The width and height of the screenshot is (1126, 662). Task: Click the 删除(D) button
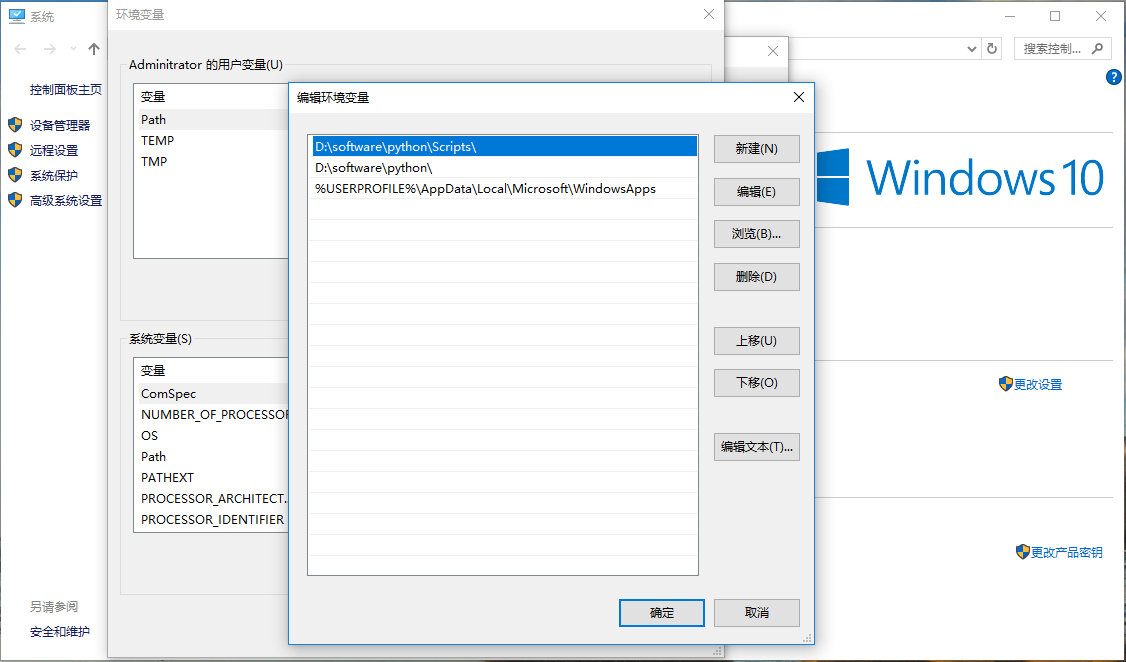(x=756, y=276)
